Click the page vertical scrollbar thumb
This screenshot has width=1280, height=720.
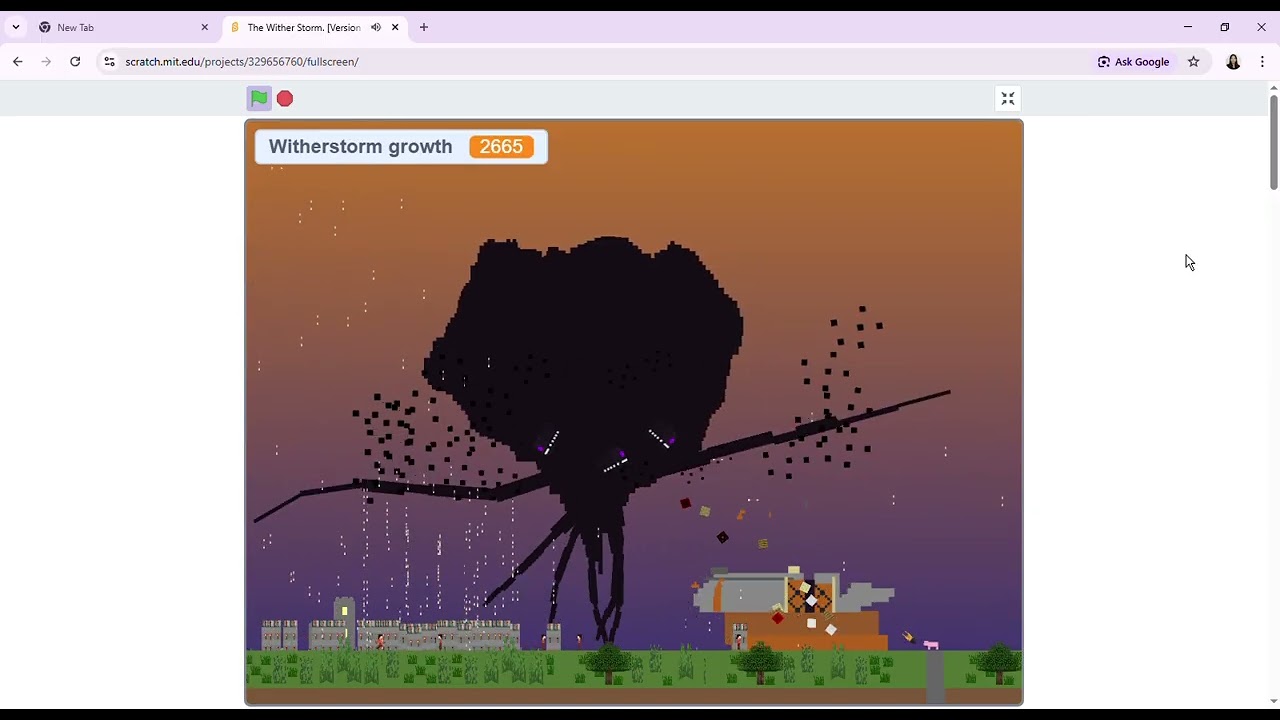(x=1273, y=142)
